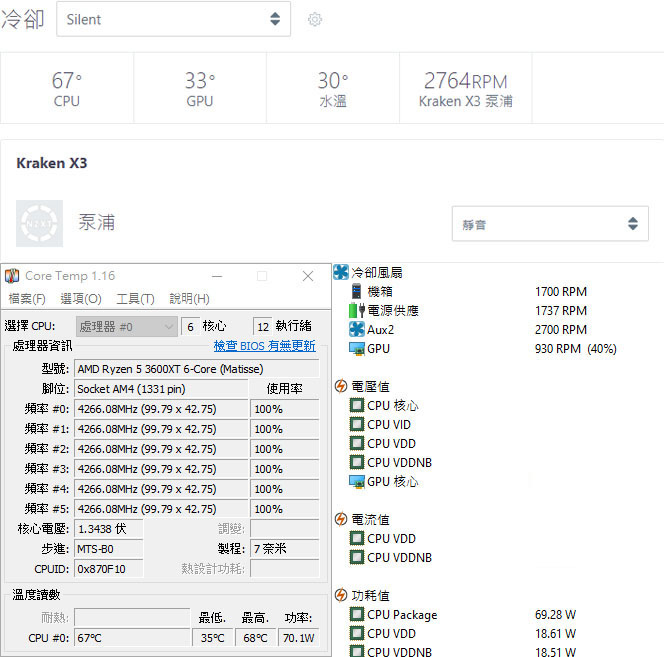This screenshot has width=664, height=657.
Task: Click the 7 奈米 process field
Action: pos(285,549)
